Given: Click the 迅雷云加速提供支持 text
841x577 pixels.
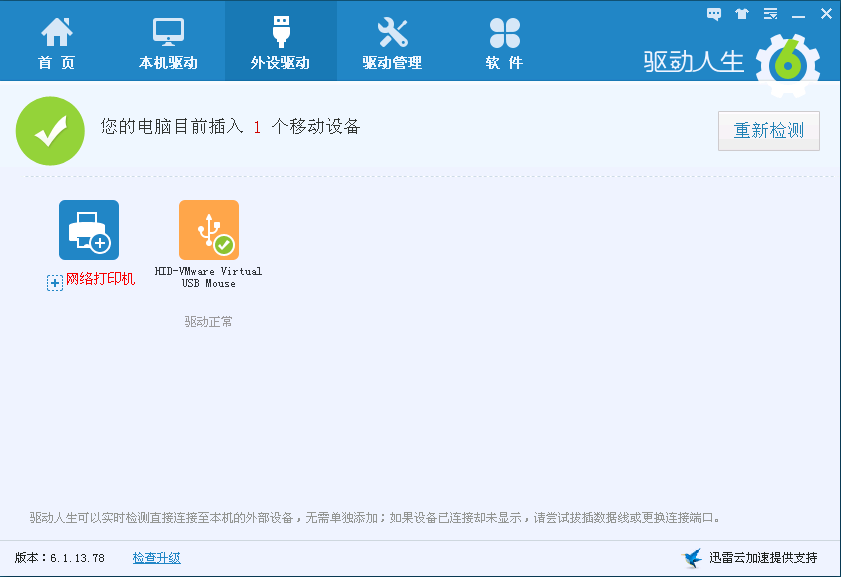Looking at the screenshot, I should (763, 558).
